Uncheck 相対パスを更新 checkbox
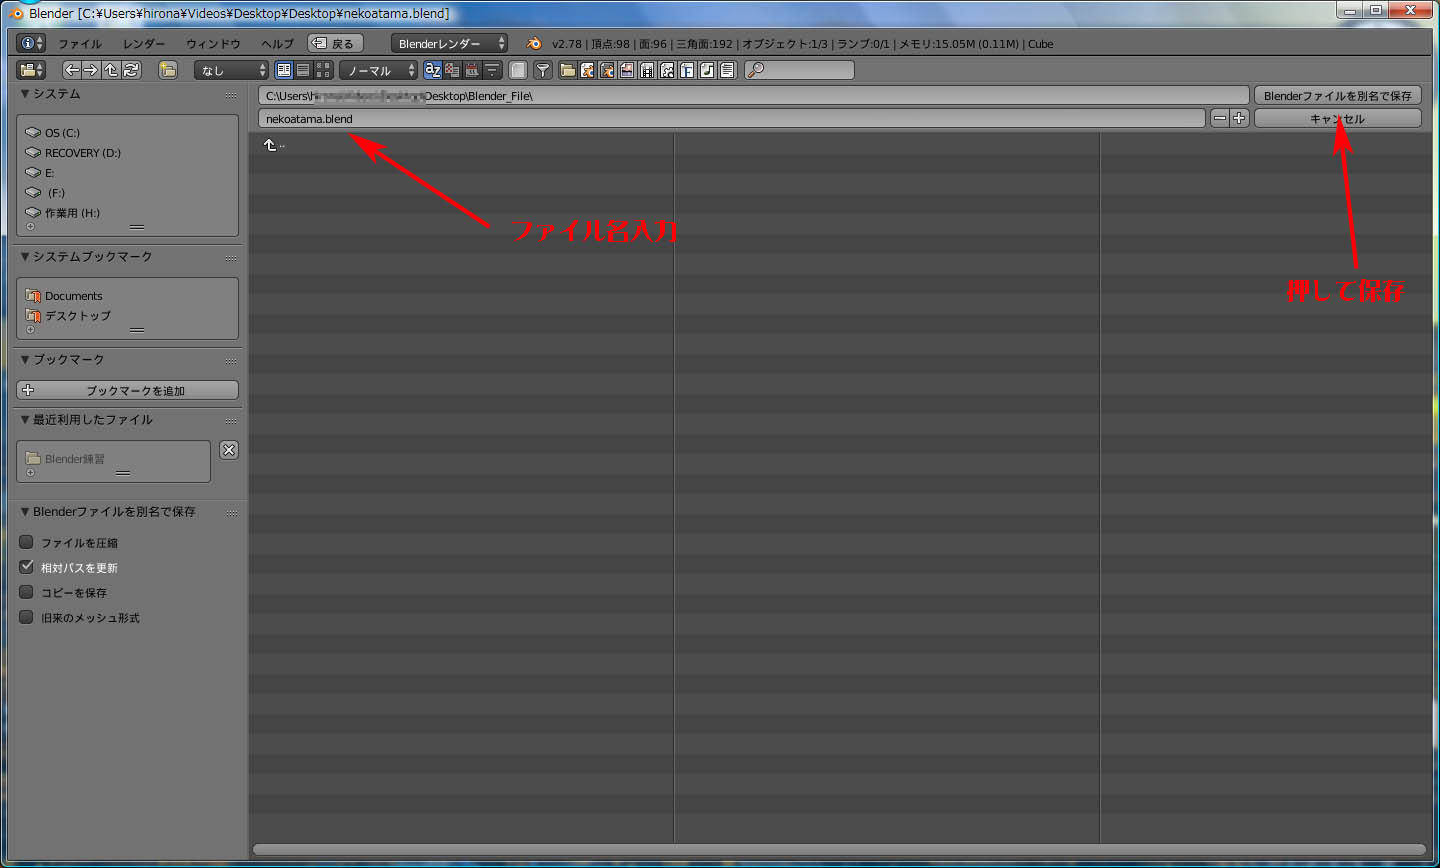The width and height of the screenshot is (1440, 868). 27,567
